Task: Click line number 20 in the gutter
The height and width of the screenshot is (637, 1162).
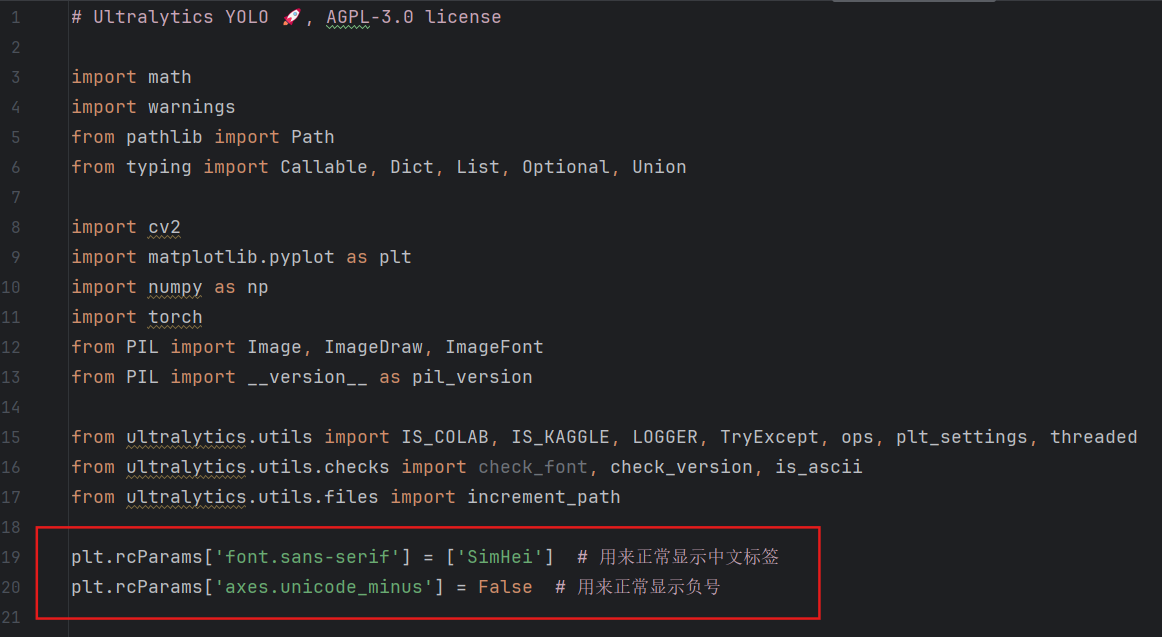Action: pyautogui.click(x=11, y=587)
